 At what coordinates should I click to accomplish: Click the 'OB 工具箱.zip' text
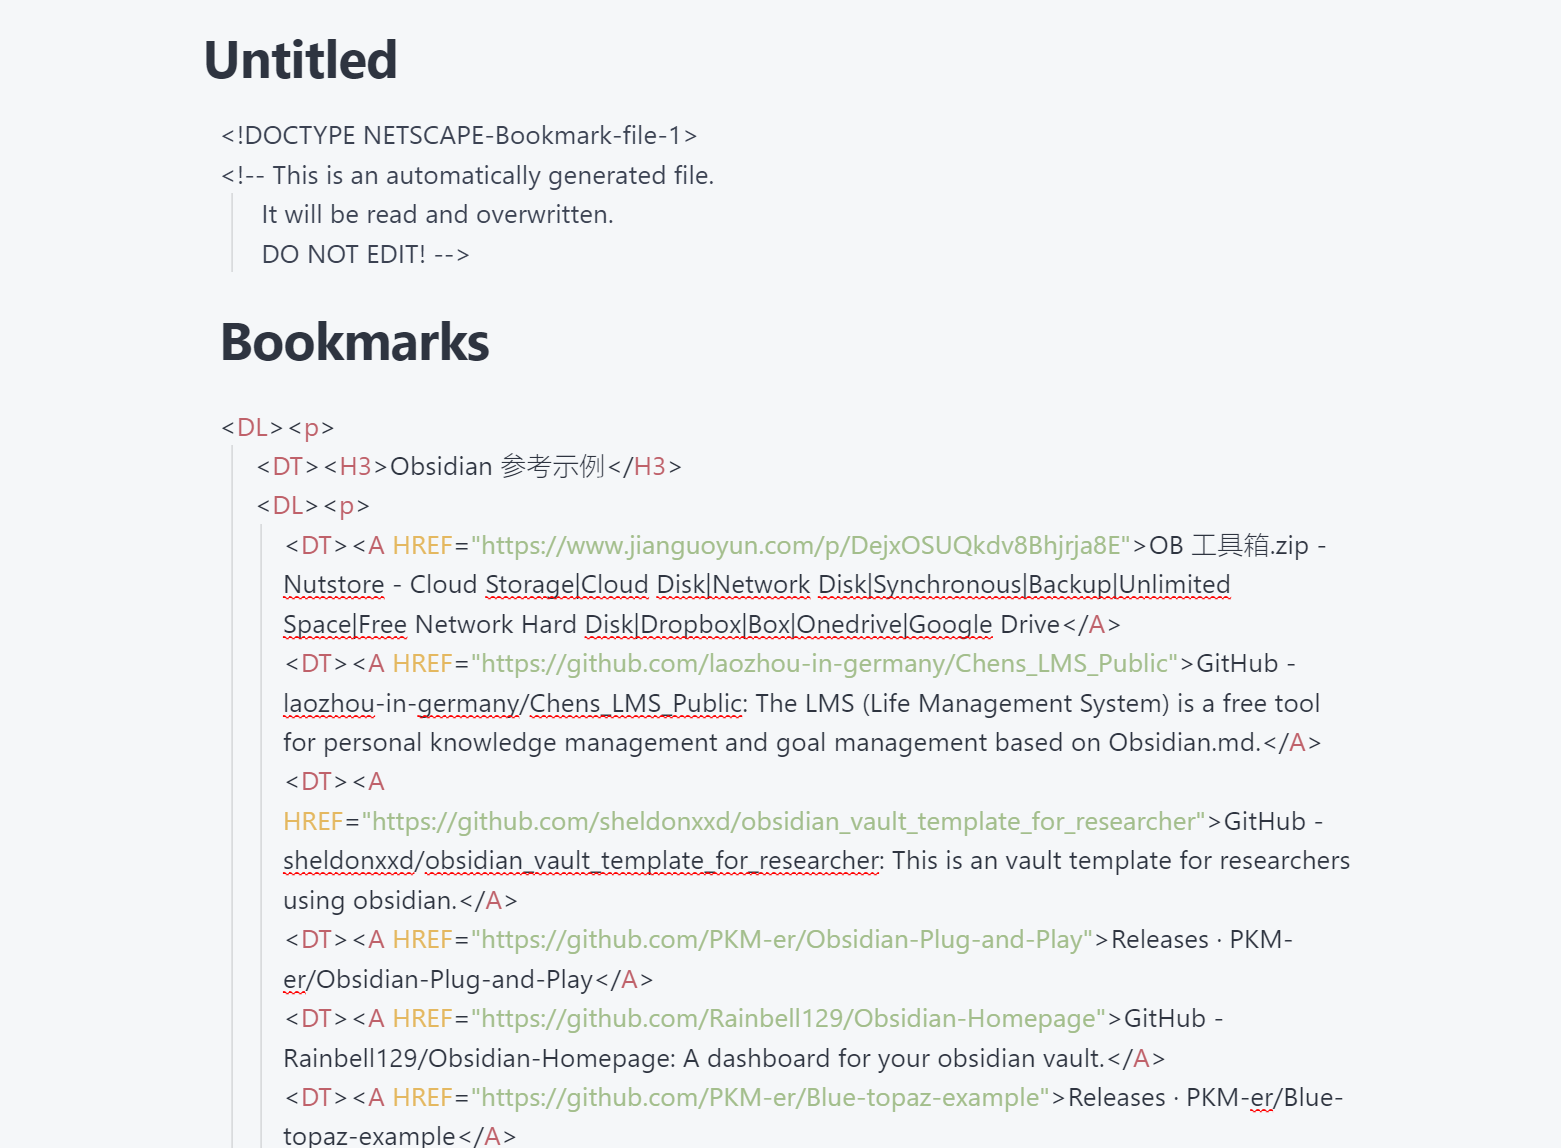[x=1229, y=545]
